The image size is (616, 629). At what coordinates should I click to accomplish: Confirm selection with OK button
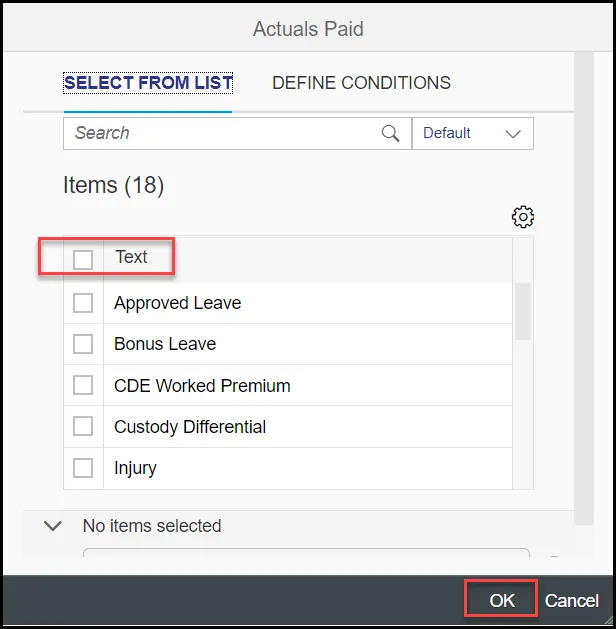[x=502, y=600]
